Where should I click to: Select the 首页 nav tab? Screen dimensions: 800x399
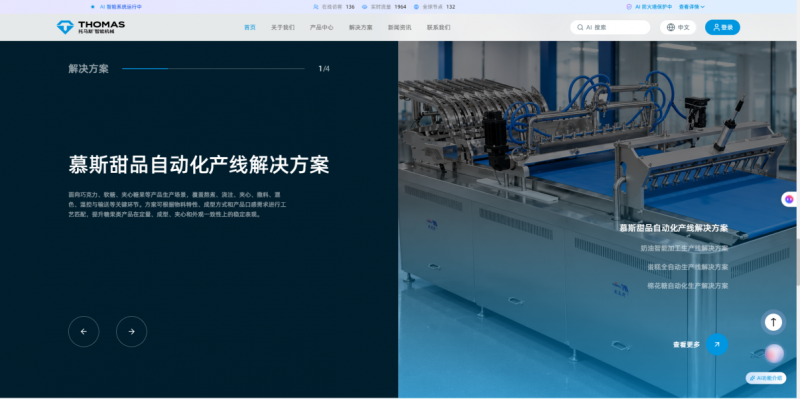click(x=250, y=28)
